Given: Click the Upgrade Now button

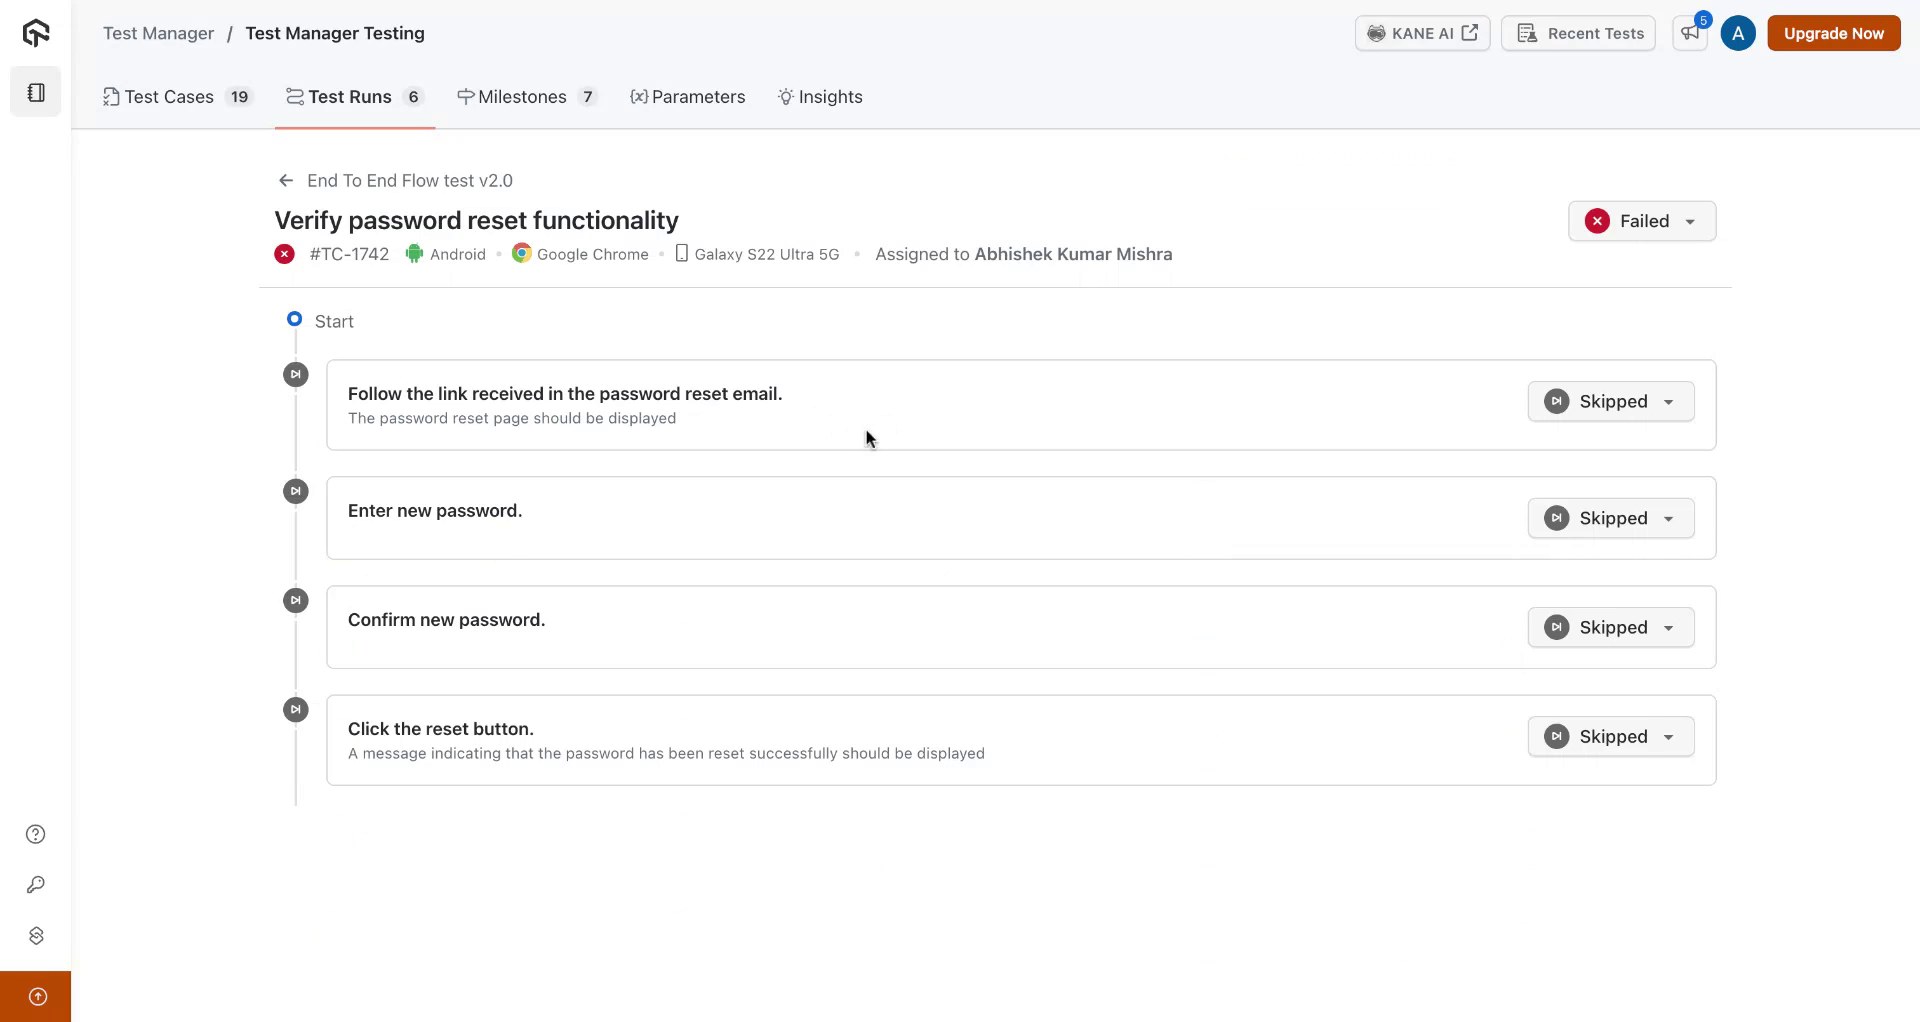Looking at the screenshot, I should [x=1833, y=33].
